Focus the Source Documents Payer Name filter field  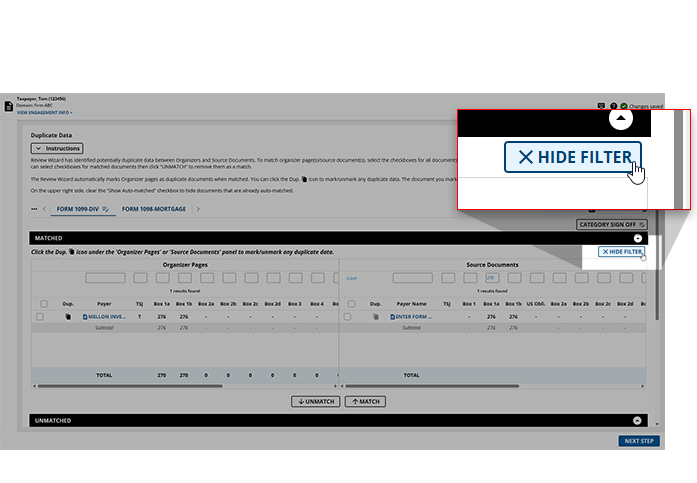pos(413,278)
